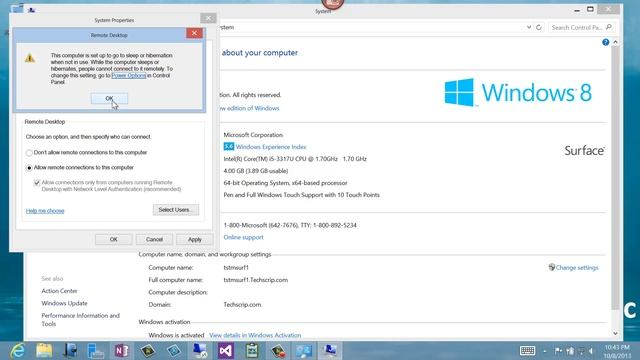640x360 pixels.
Task: Click the search magnifier in Control Panel
Action: pyautogui.click(x=609, y=27)
